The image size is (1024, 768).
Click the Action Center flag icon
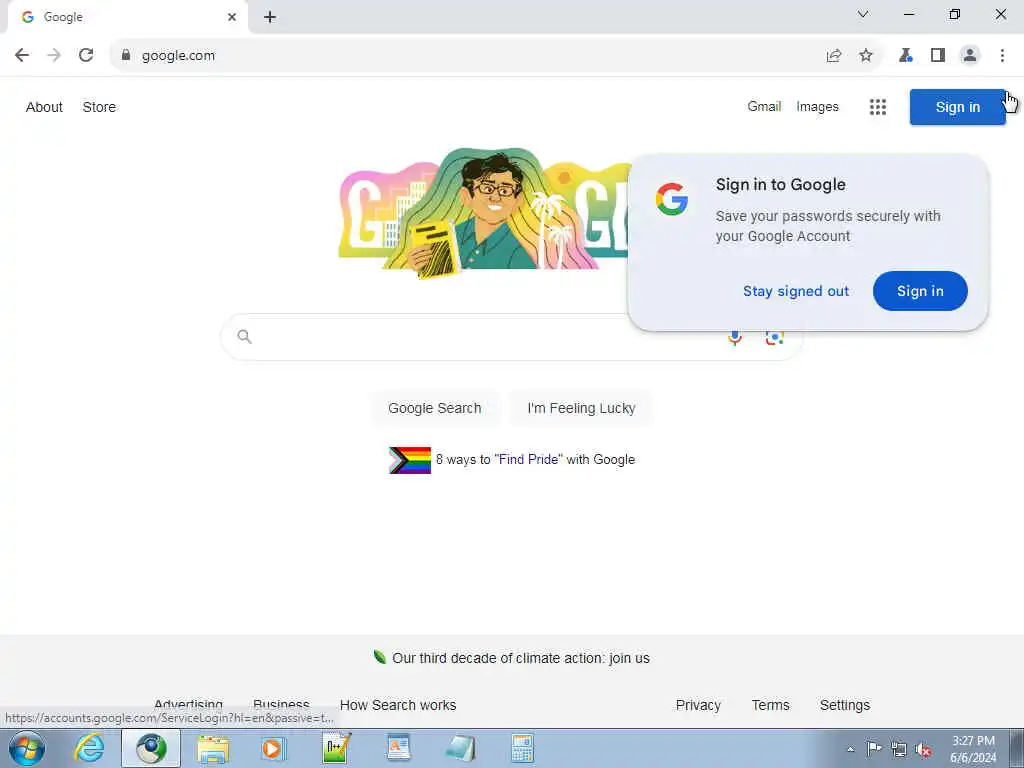pos(874,749)
